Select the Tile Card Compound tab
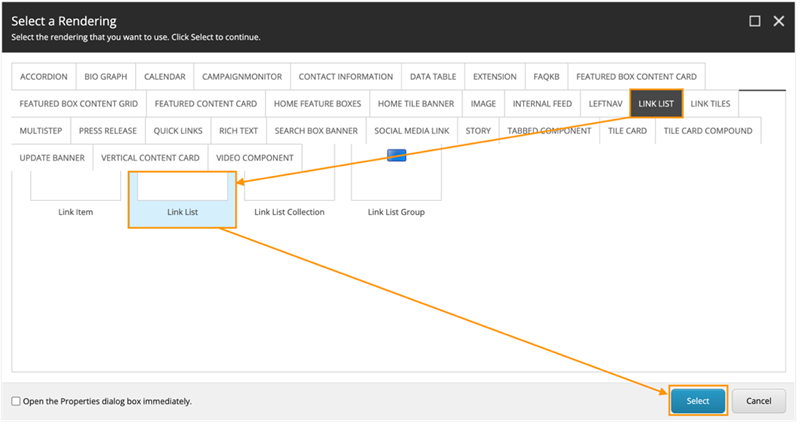800x425 pixels. [708, 131]
